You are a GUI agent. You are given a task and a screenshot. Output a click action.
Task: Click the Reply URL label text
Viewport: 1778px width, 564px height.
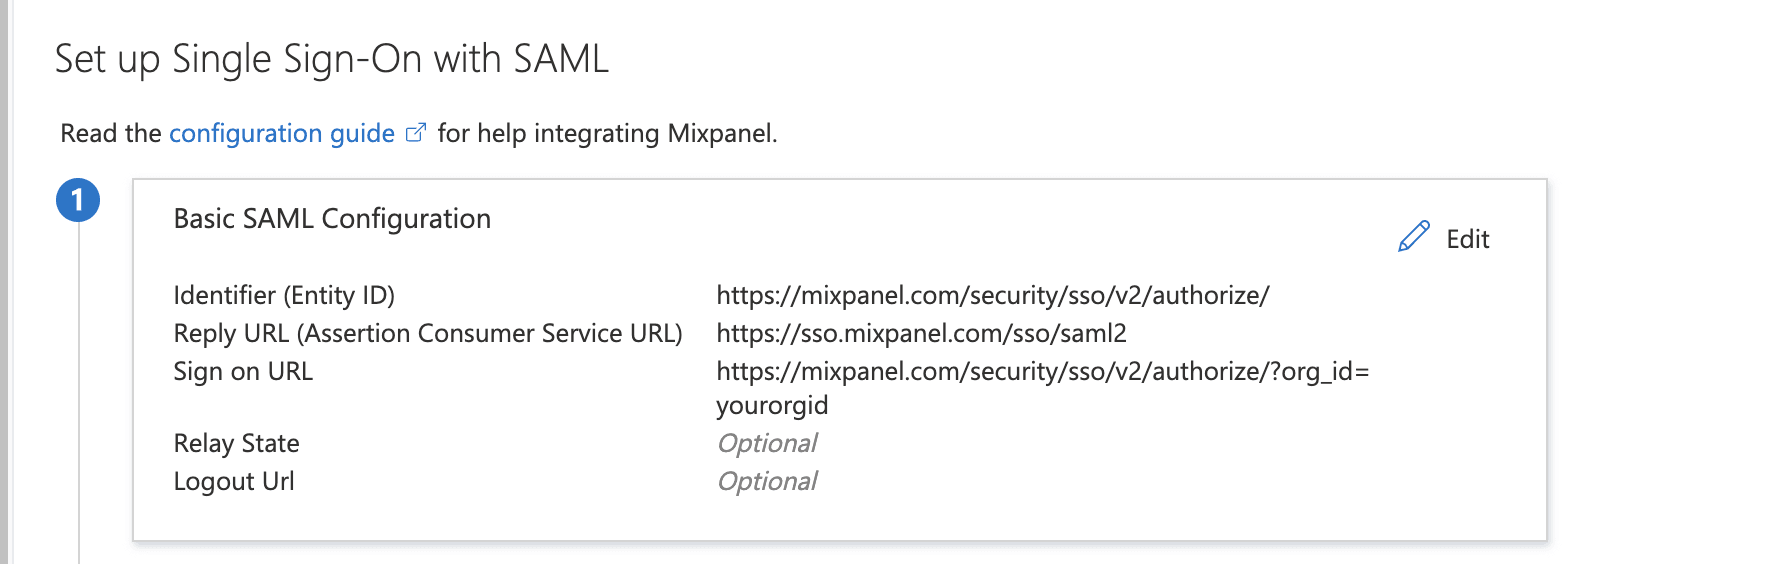point(427,333)
